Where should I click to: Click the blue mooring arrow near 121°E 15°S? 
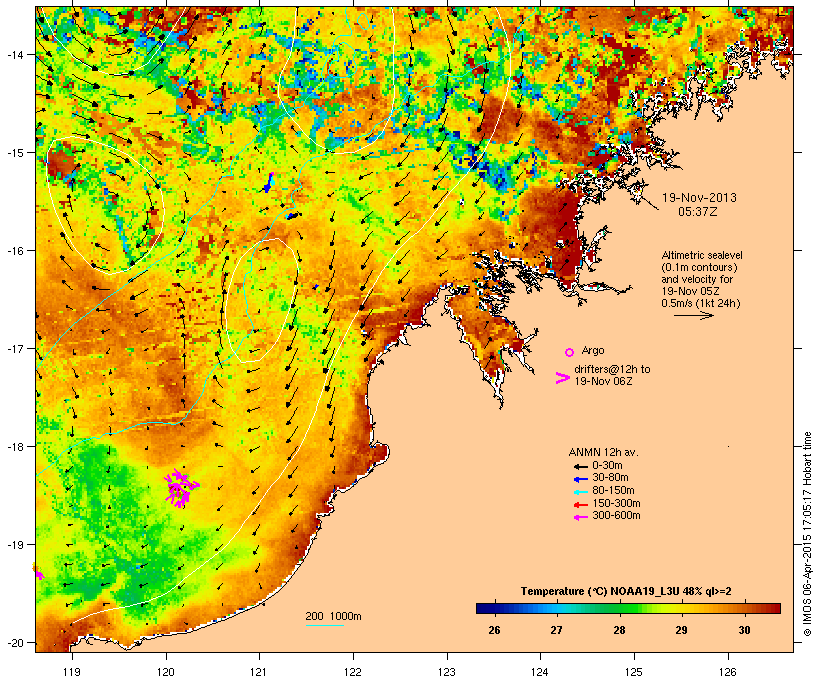coord(269,182)
